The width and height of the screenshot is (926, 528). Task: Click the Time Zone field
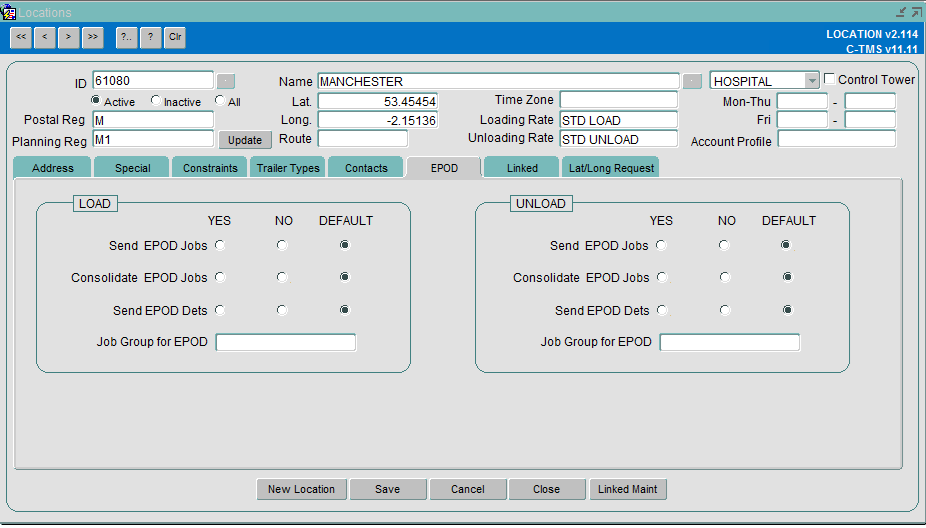[x=619, y=100]
